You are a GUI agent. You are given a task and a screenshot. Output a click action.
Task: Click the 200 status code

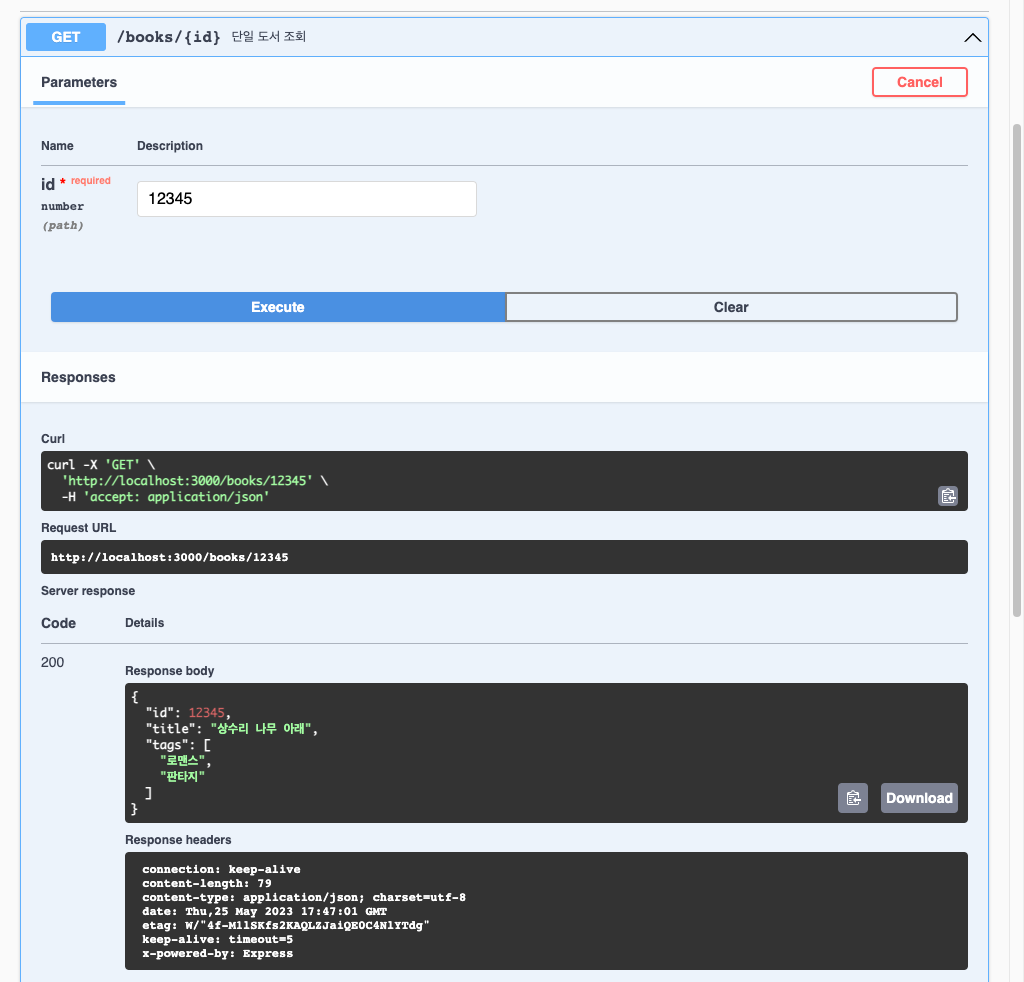(x=53, y=662)
